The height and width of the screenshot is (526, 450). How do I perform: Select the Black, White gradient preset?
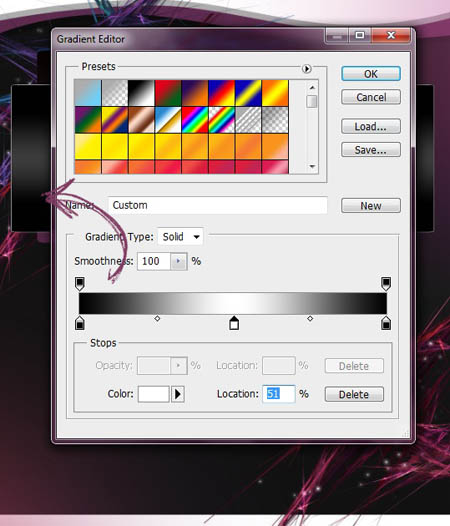[x=141, y=93]
